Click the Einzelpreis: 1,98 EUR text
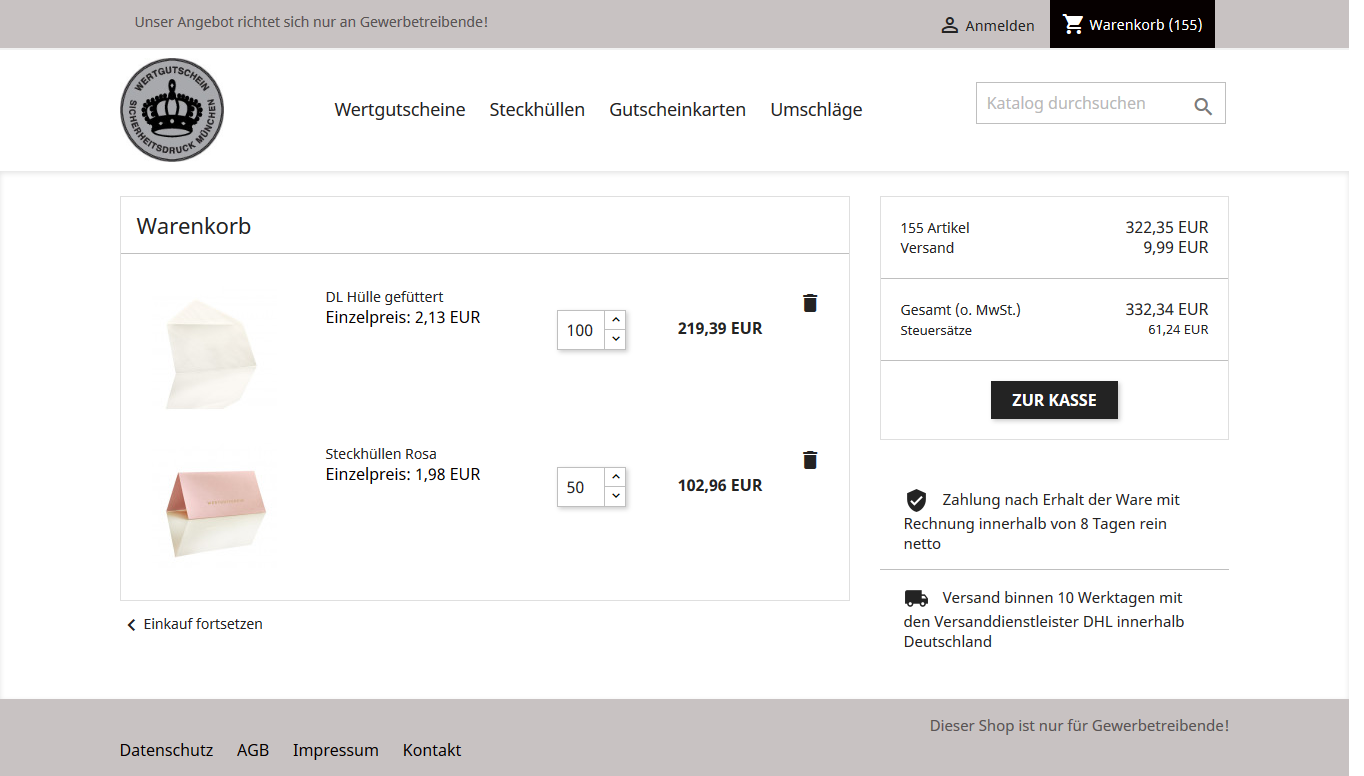This screenshot has width=1364, height=776. tap(403, 475)
